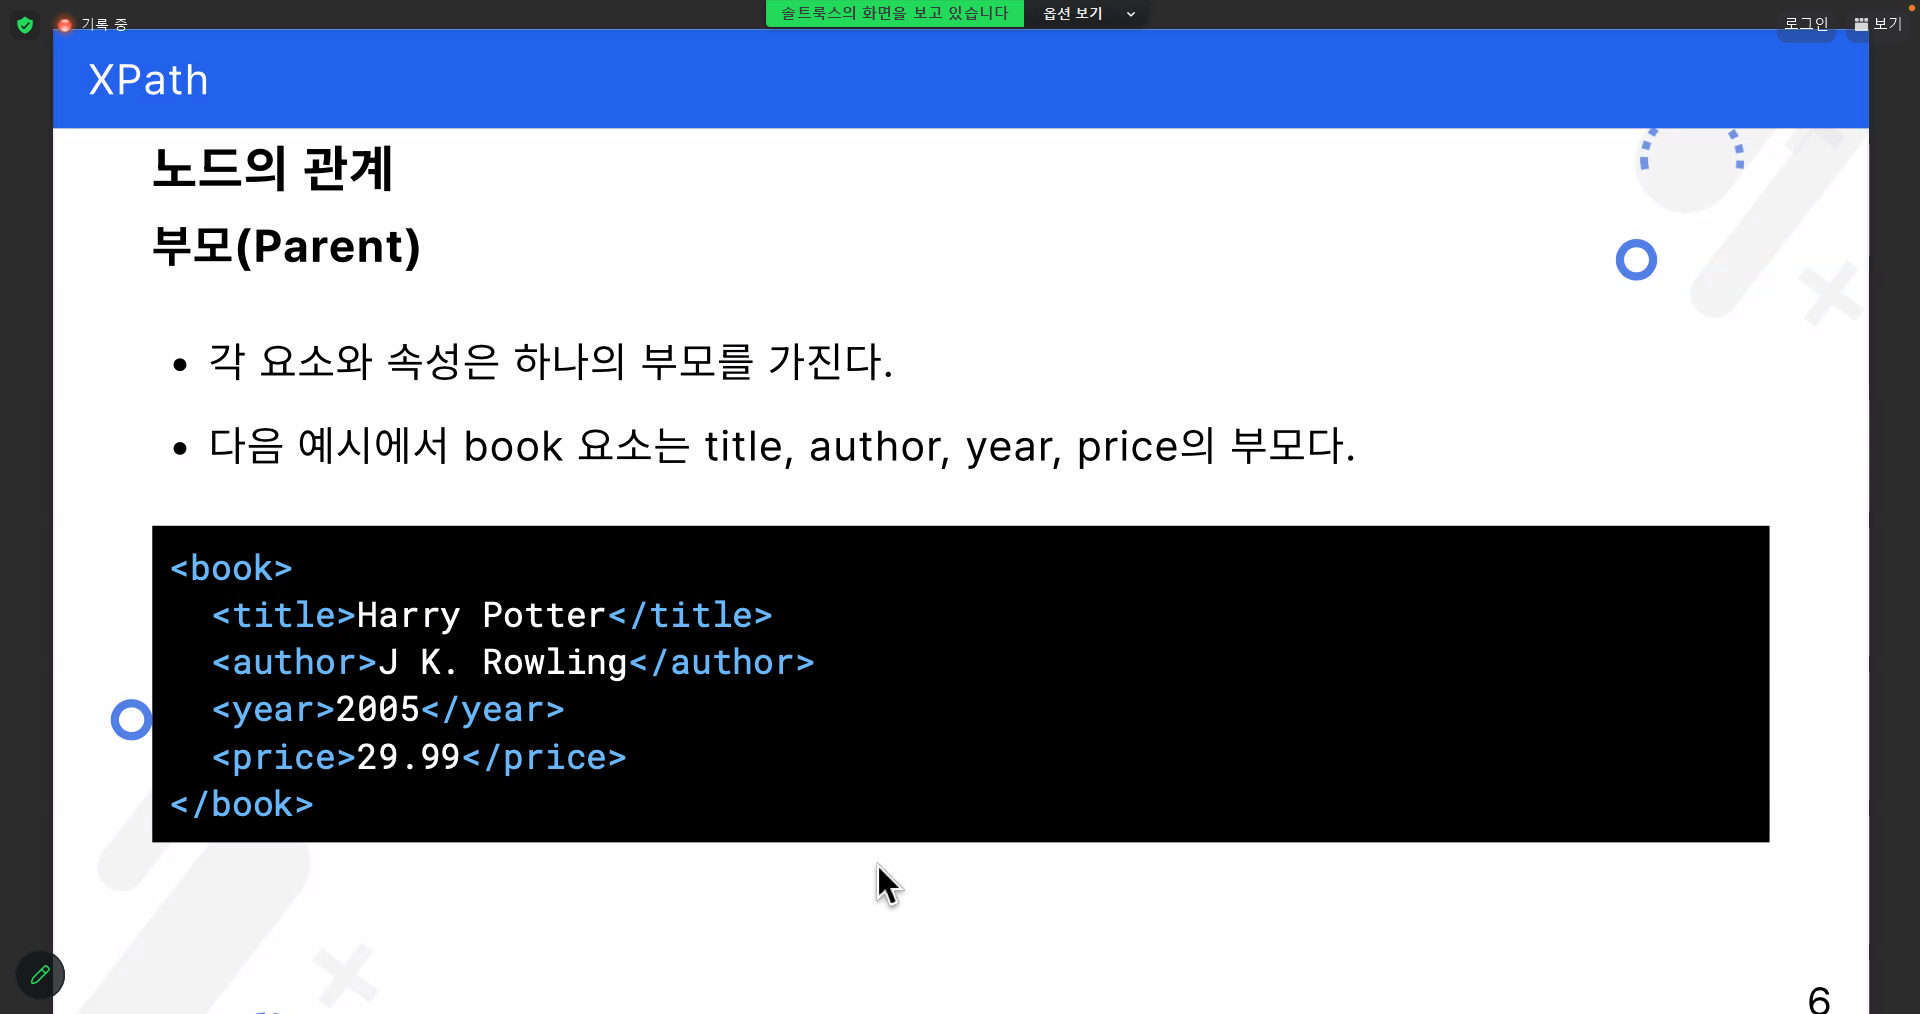The width and height of the screenshot is (1920, 1014).
Task: Open the chevron next to 옵션 보기
Action: [x=1130, y=13]
